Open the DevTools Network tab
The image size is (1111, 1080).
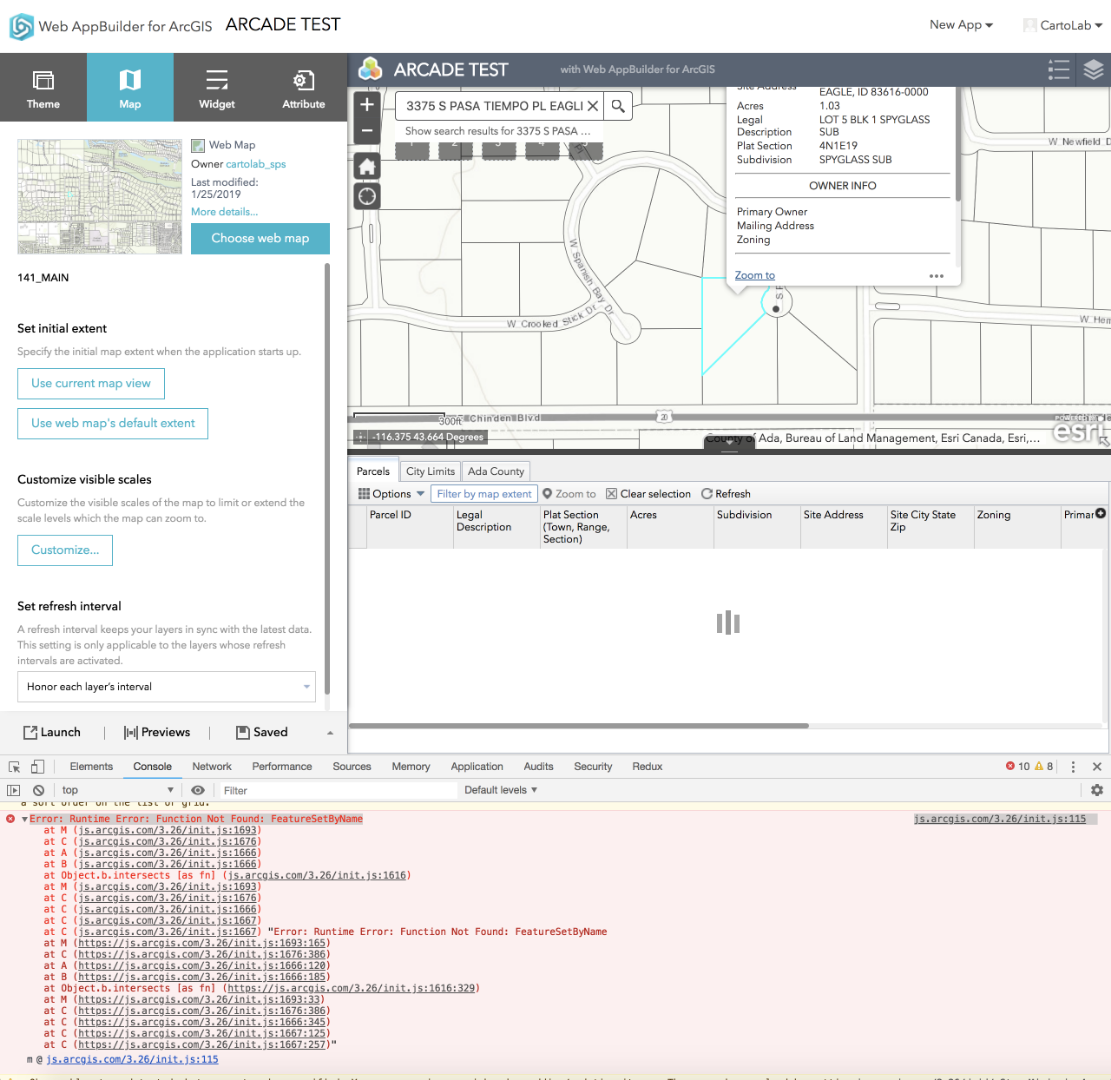pyautogui.click(x=212, y=767)
